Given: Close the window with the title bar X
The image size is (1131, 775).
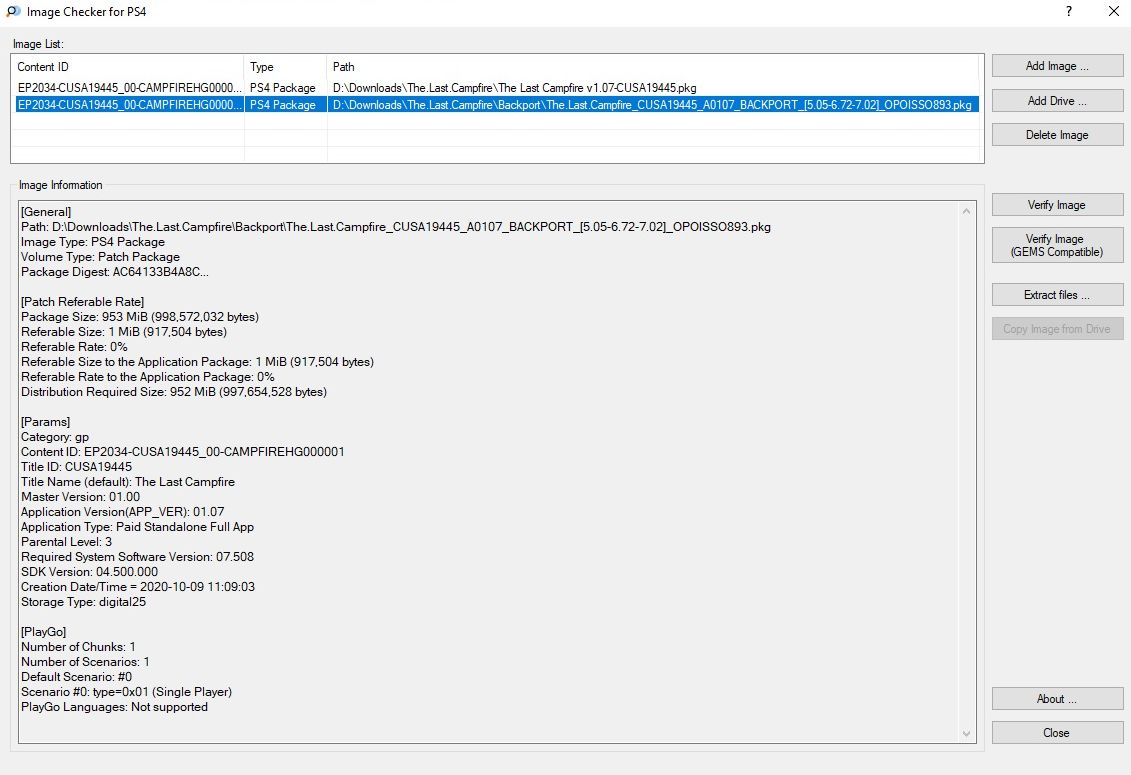Looking at the screenshot, I should tap(1114, 12).
